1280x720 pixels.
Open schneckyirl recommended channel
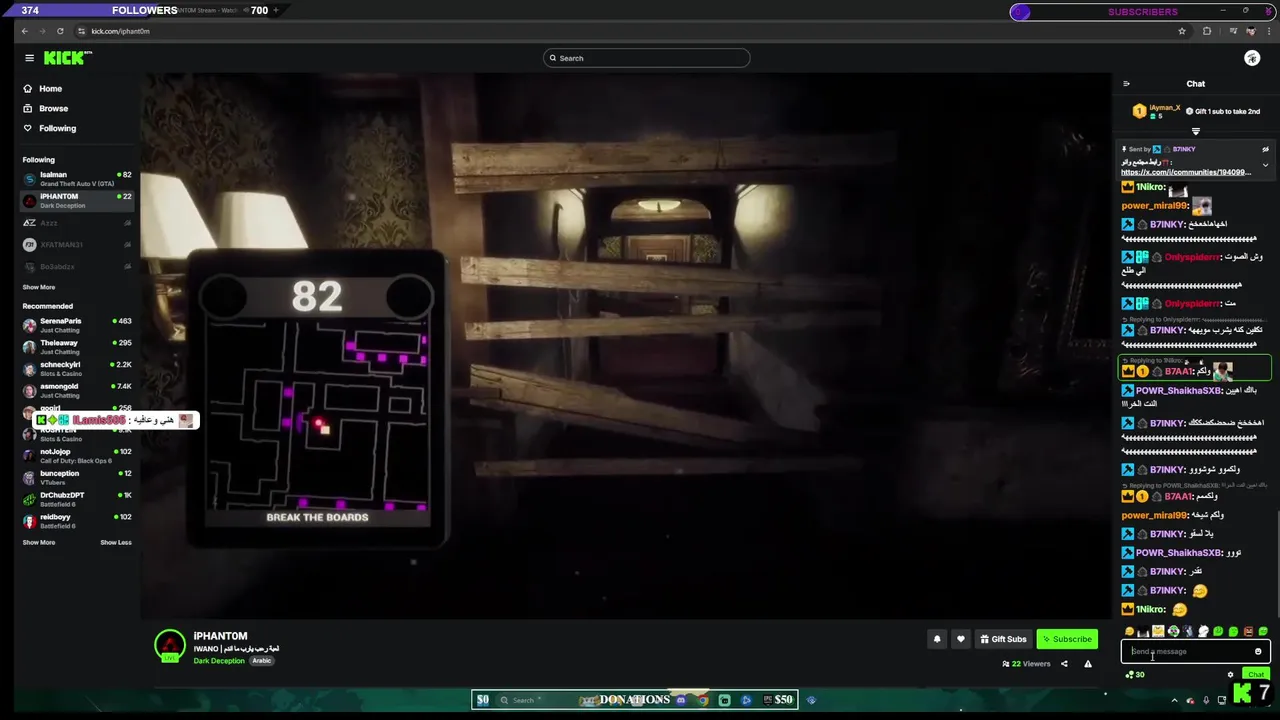click(78, 369)
